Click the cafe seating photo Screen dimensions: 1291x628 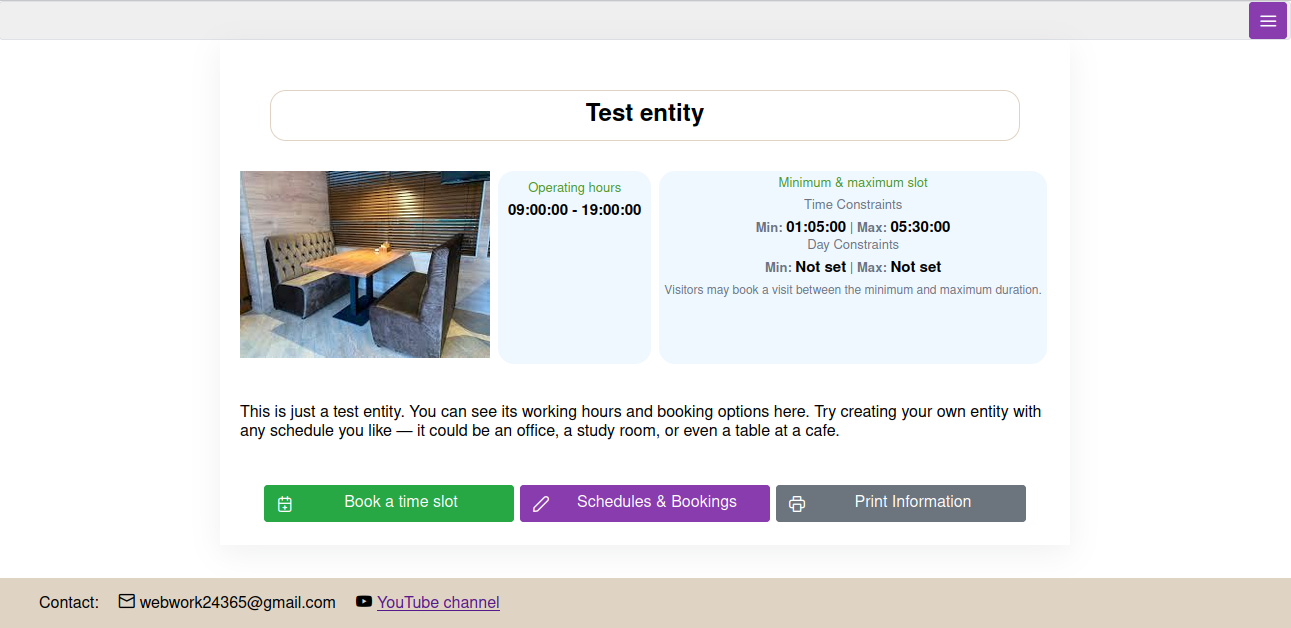(x=364, y=264)
